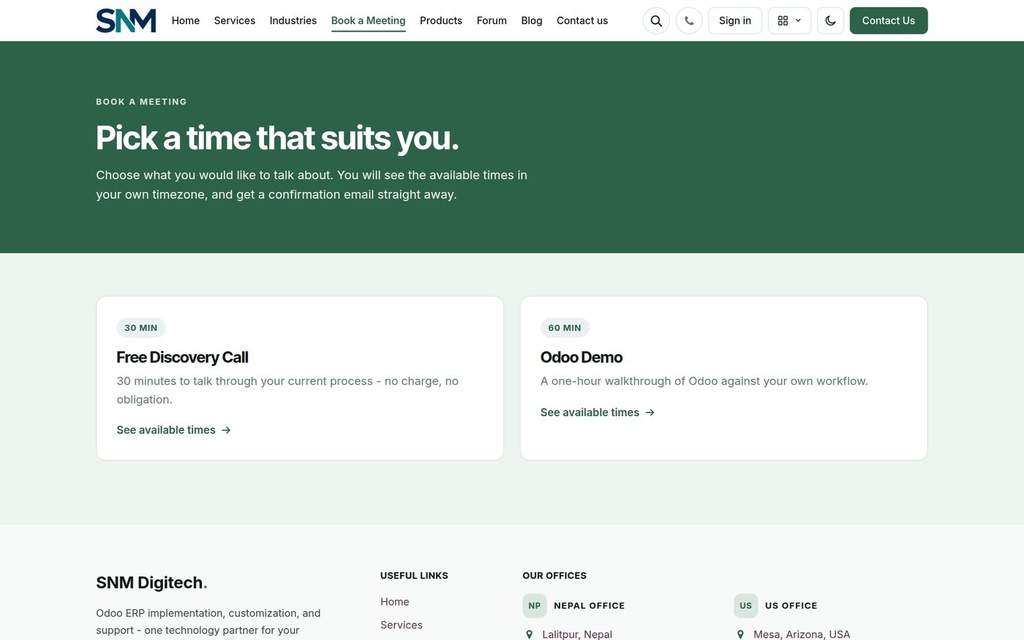Screen dimensions: 1024x640
Task: Click the Free Discovery Call heading
Action: pyautogui.click(x=182, y=357)
